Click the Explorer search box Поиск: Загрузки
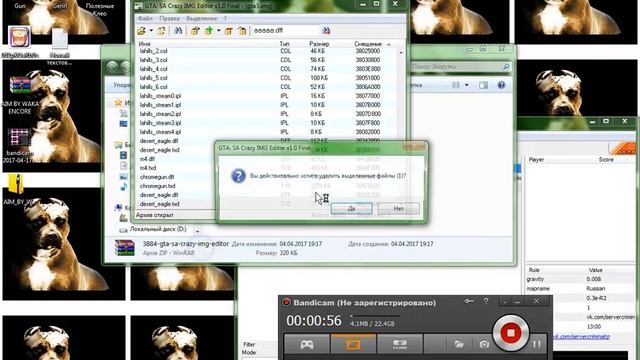Viewport: 640px width, 360px height. [x=460, y=67]
